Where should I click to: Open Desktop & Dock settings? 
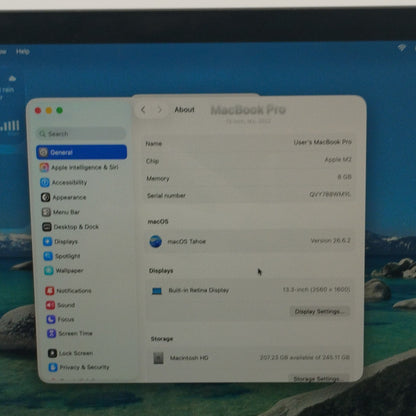pyautogui.click(x=70, y=227)
